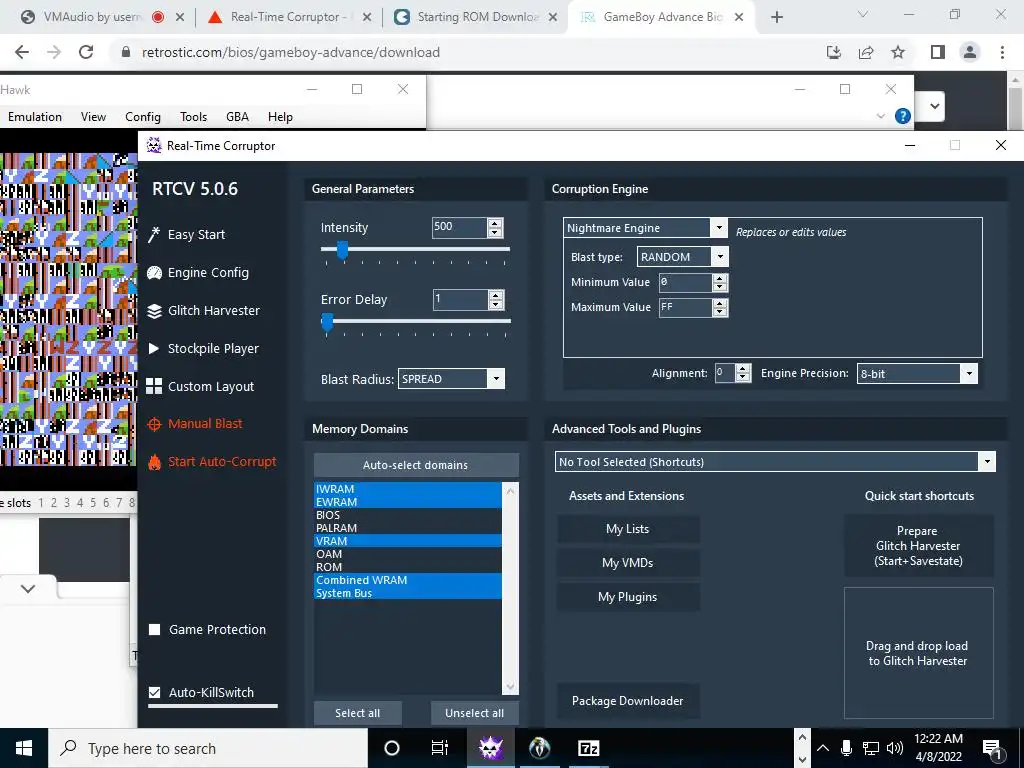The width and height of the screenshot is (1024, 768).
Task: Open Chrome profile avatar
Action: pyautogui.click(x=970, y=52)
